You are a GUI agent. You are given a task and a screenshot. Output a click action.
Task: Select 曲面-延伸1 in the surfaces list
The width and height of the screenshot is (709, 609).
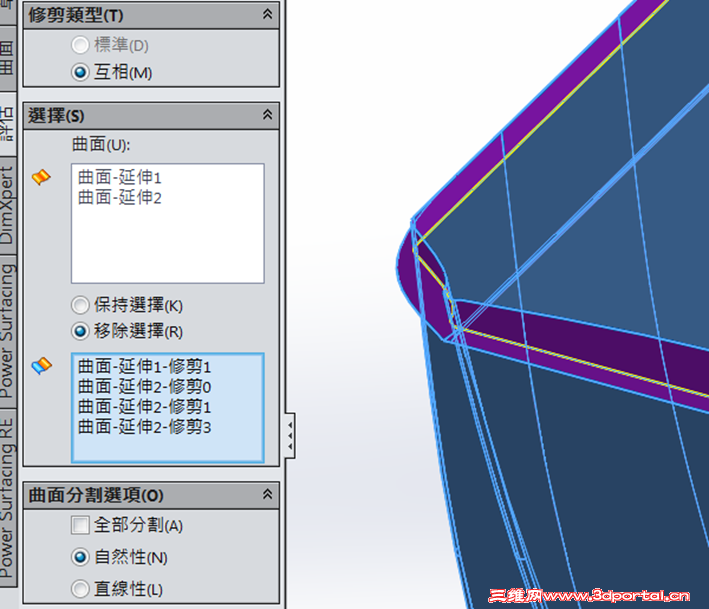(119, 178)
